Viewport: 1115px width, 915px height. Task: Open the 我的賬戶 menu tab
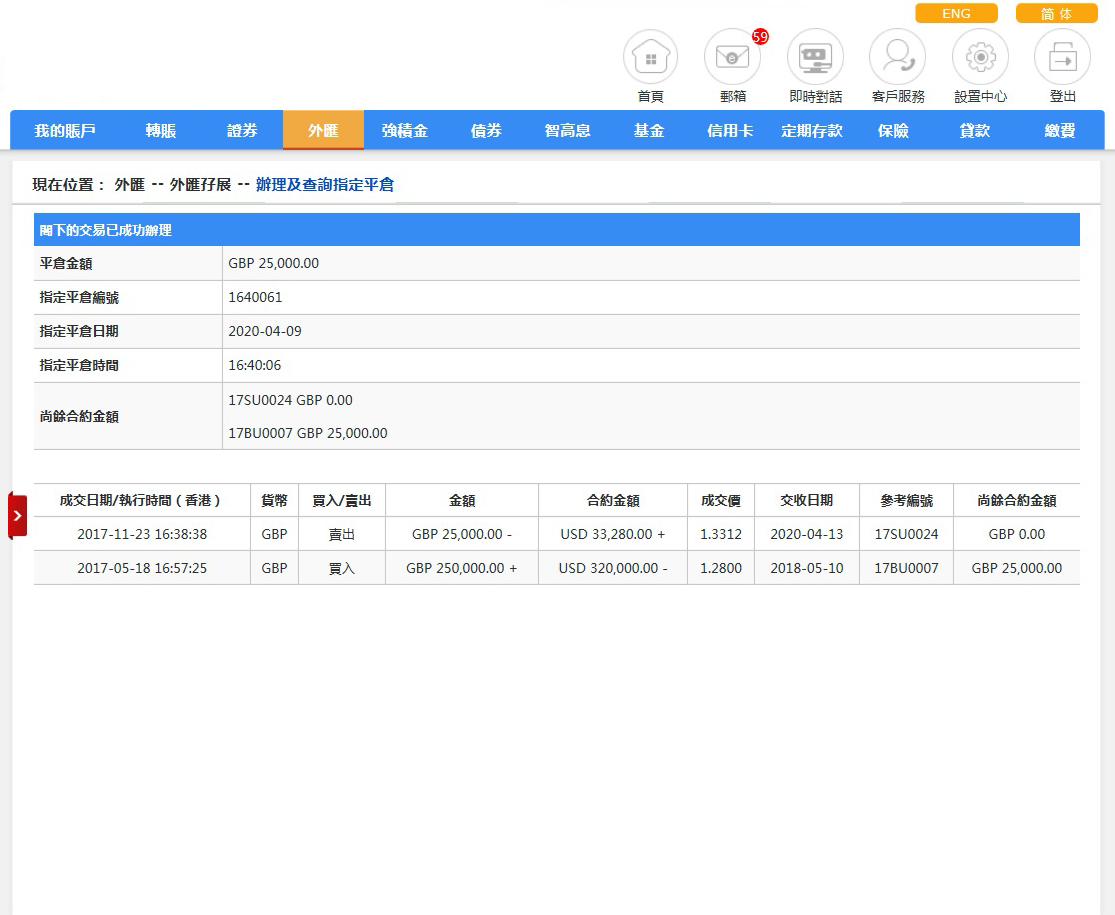pos(64,131)
